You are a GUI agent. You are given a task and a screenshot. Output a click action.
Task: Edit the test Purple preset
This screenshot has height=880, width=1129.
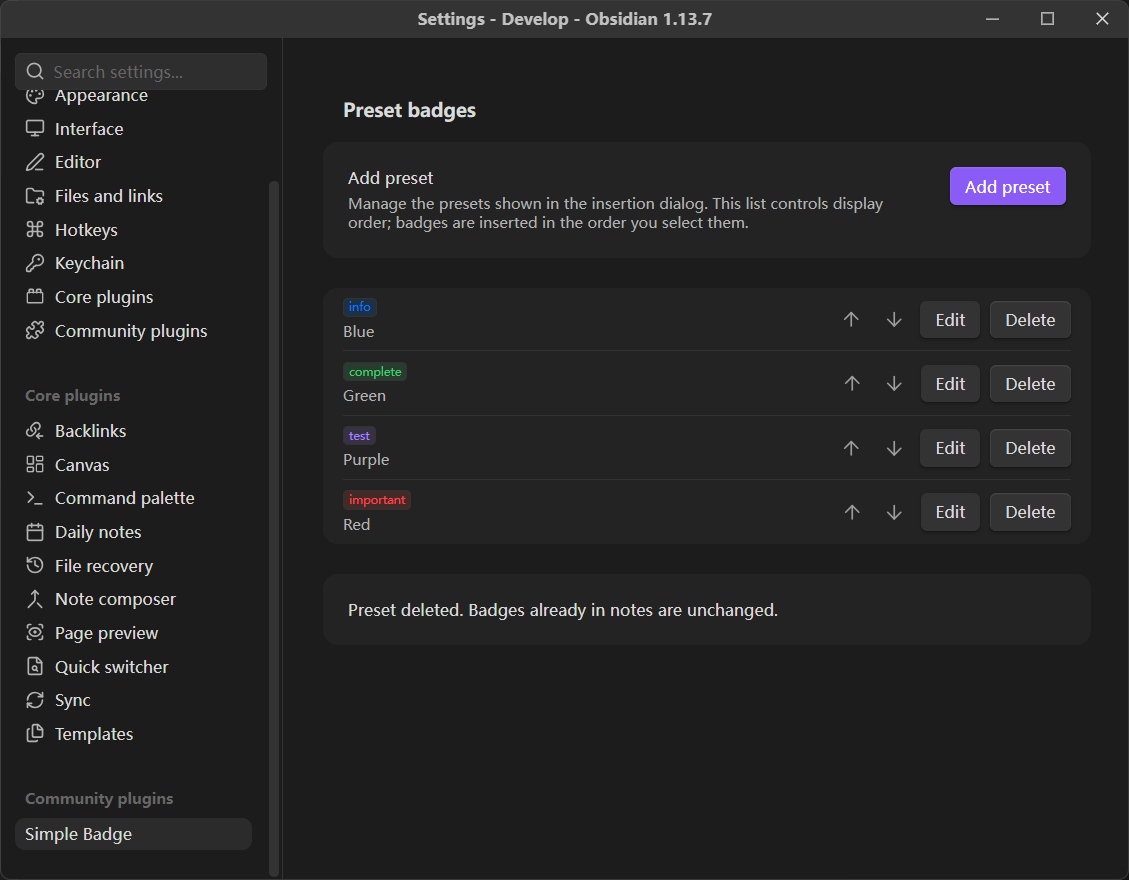pos(950,448)
